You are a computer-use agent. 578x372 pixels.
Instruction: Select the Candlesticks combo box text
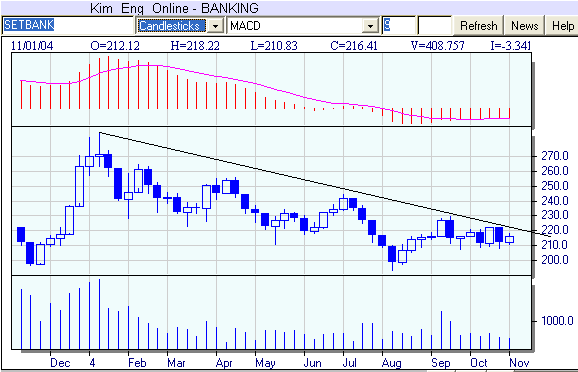171,26
